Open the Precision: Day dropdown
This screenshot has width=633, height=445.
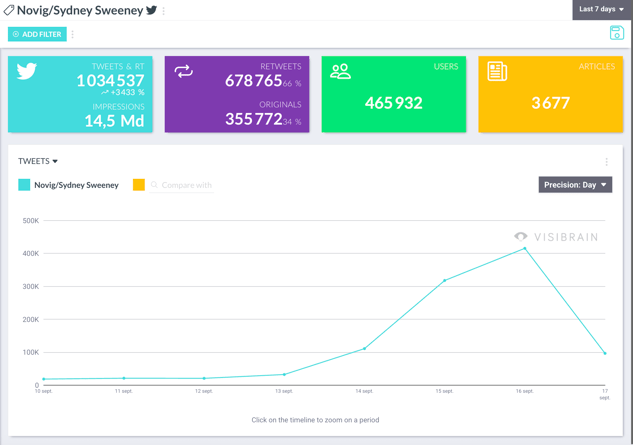point(575,185)
